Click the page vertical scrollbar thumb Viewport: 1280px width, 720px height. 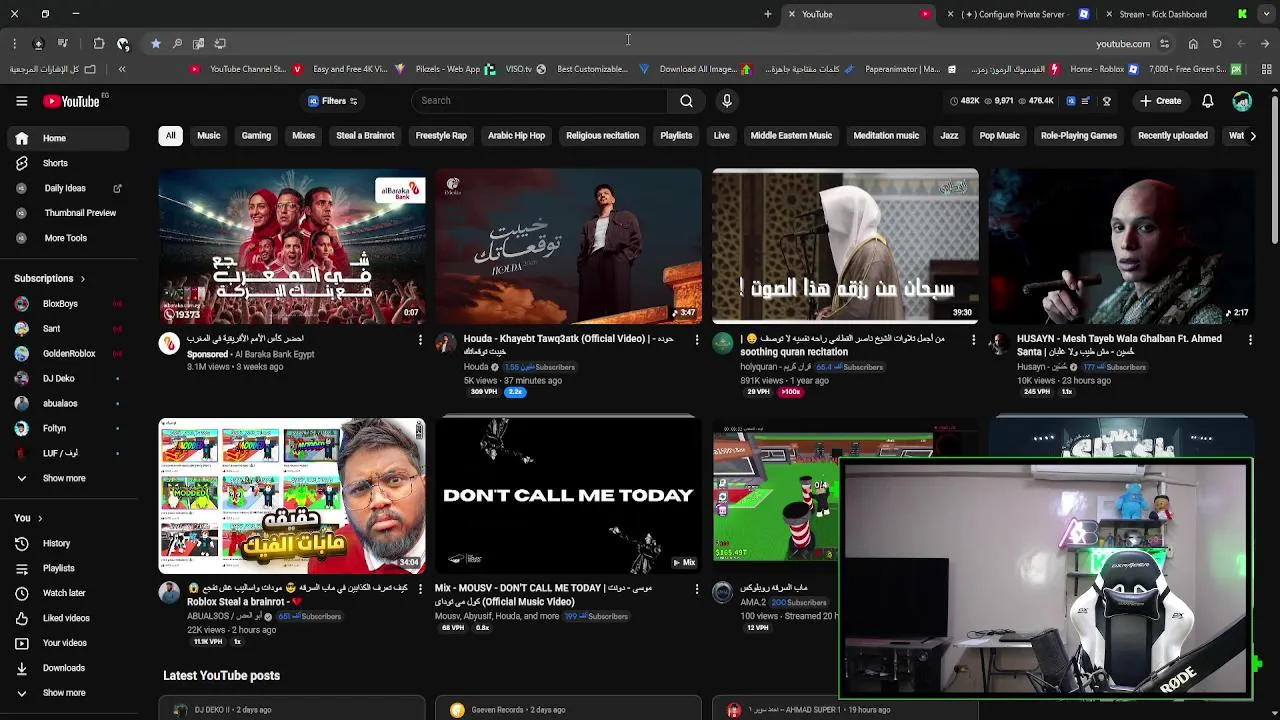click(x=1274, y=170)
